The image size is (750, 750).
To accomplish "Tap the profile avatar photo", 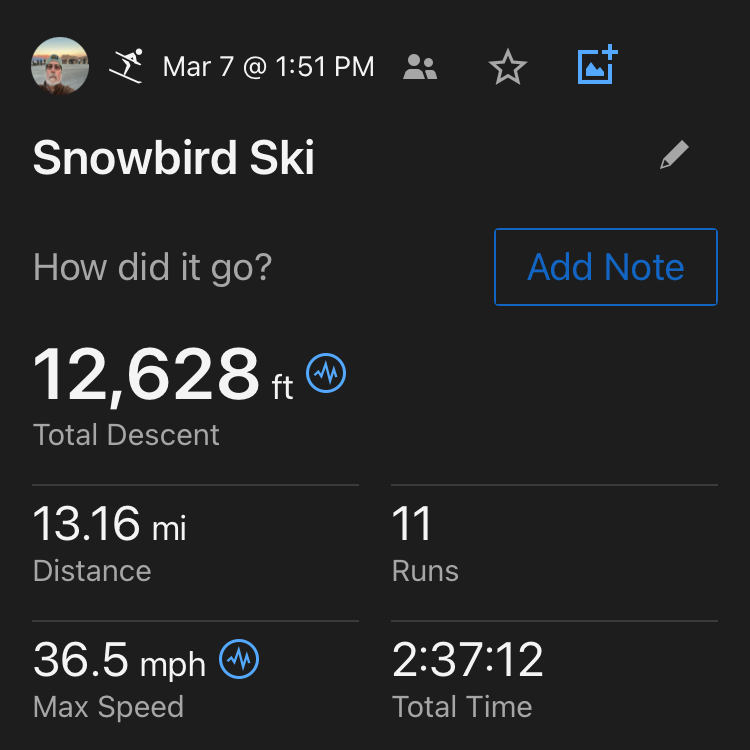I will 61,66.
